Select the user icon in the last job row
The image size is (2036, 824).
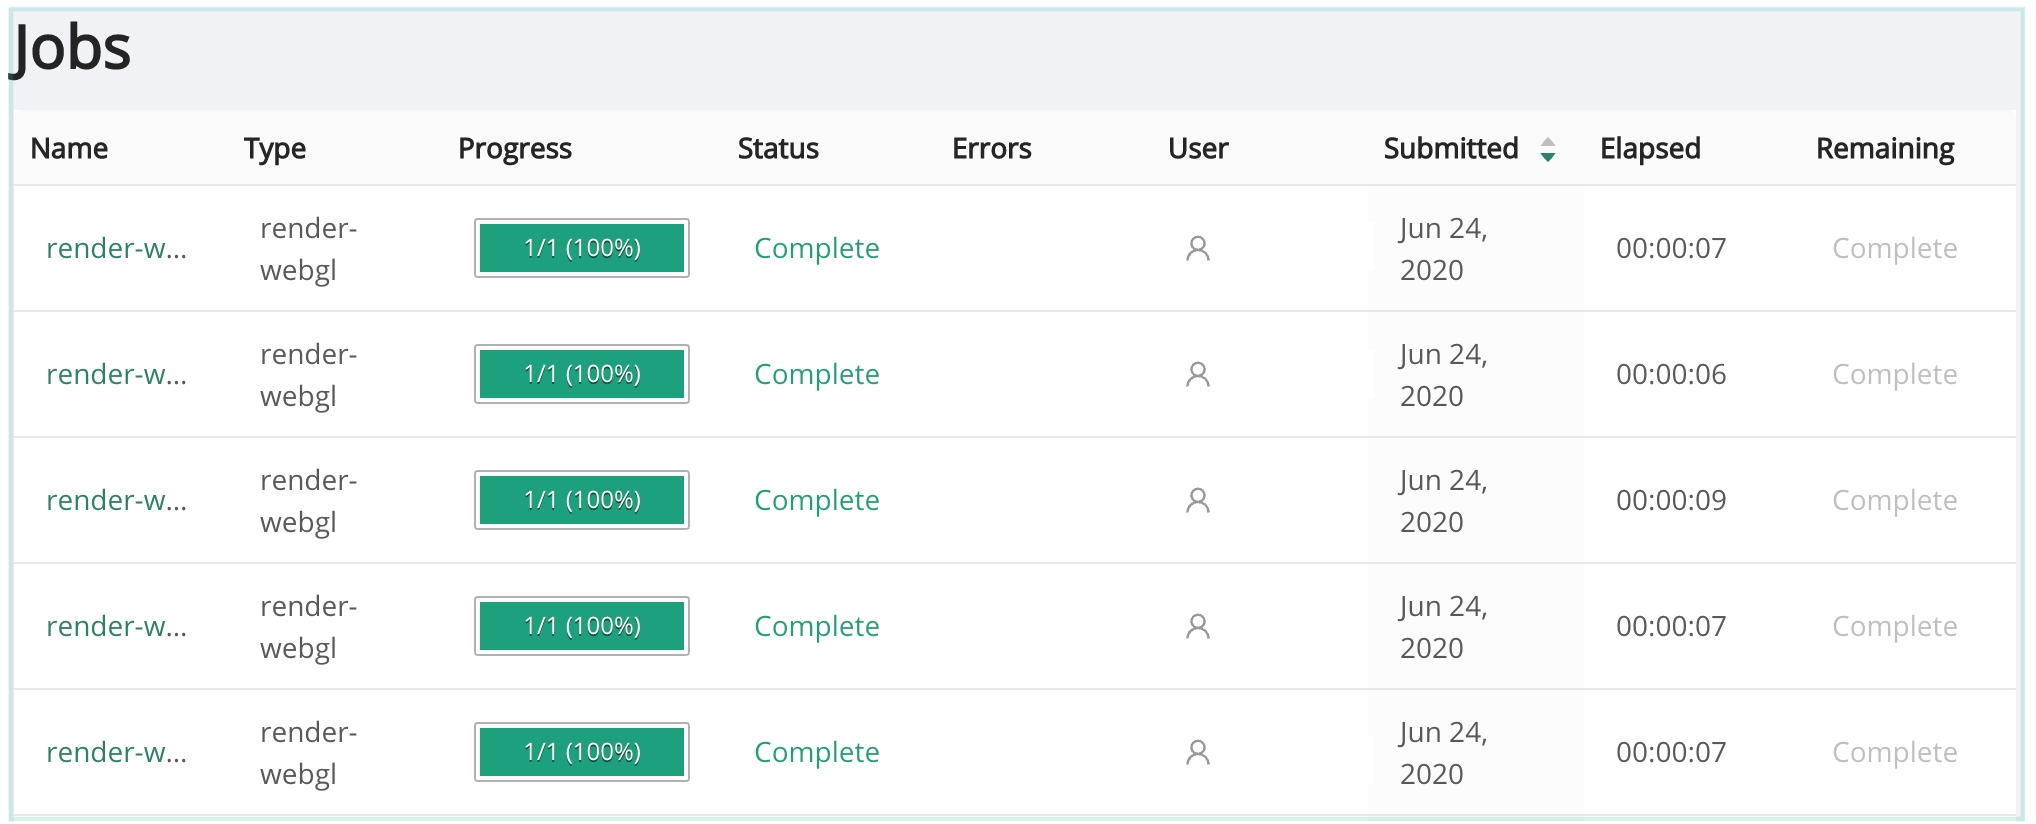point(1197,752)
